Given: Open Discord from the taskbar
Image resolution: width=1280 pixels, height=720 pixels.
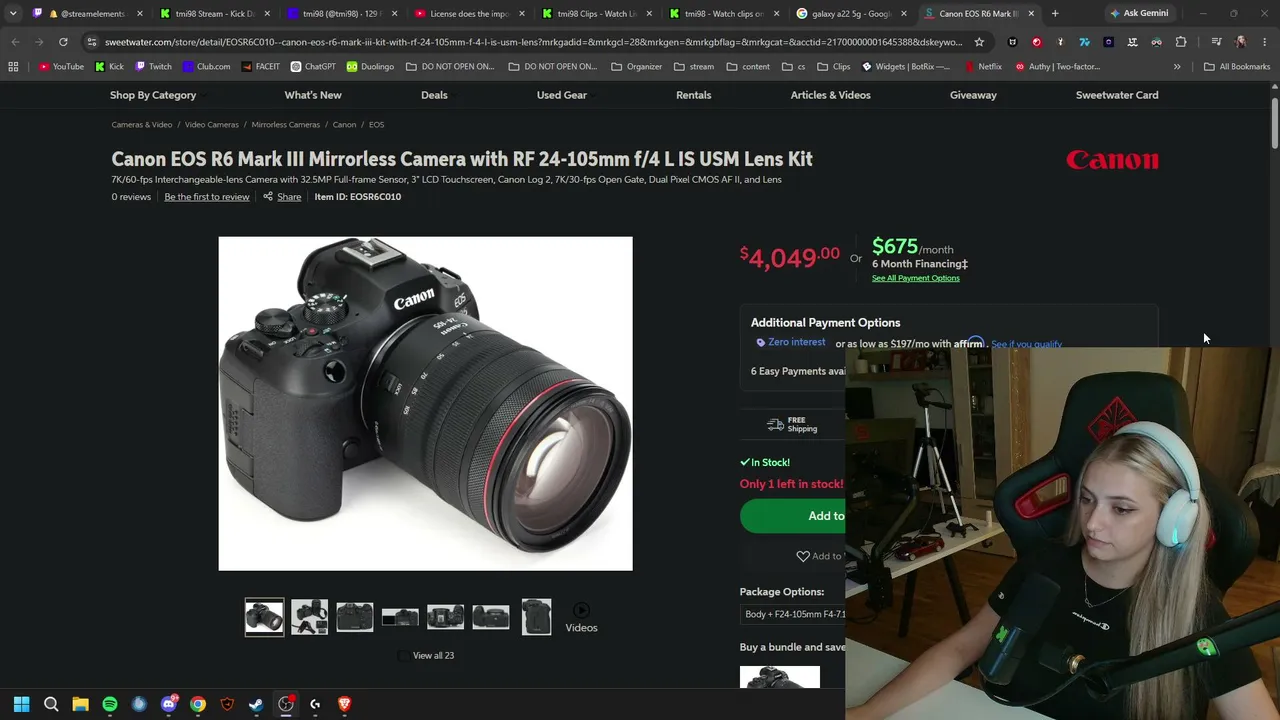Looking at the screenshot, I should click(168, 704).
